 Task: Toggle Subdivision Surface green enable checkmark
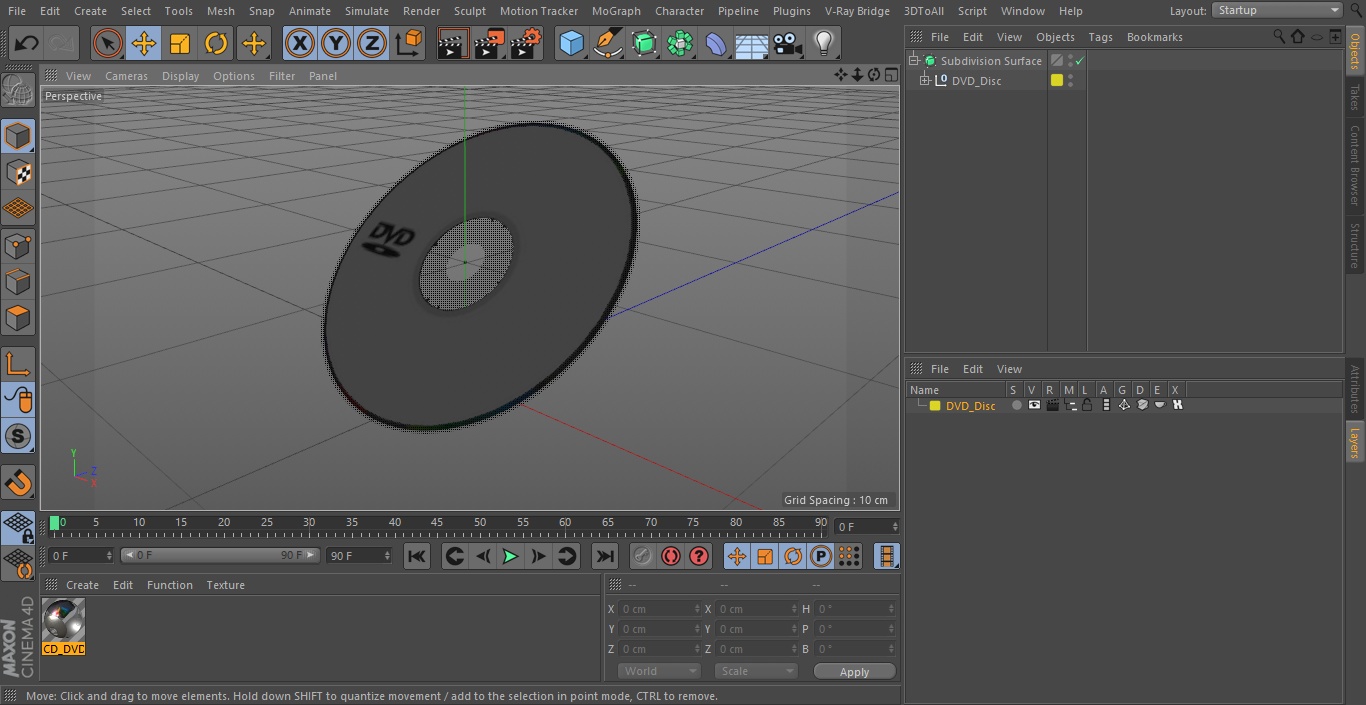1080,61
